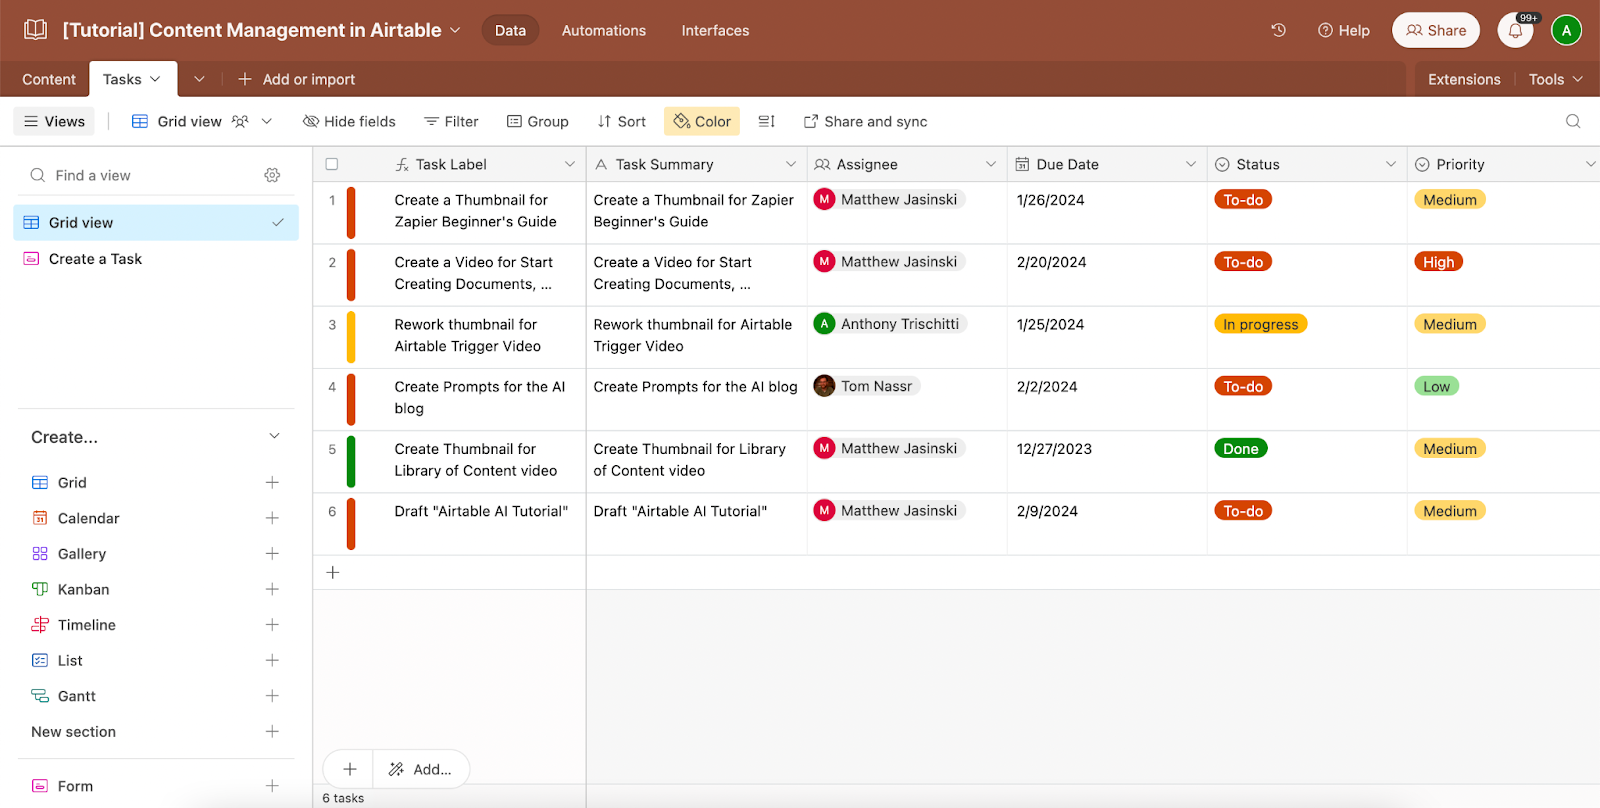The image size is (1600, 808).
Task: Open the Sort options
Action: click(x=621, y=121)
